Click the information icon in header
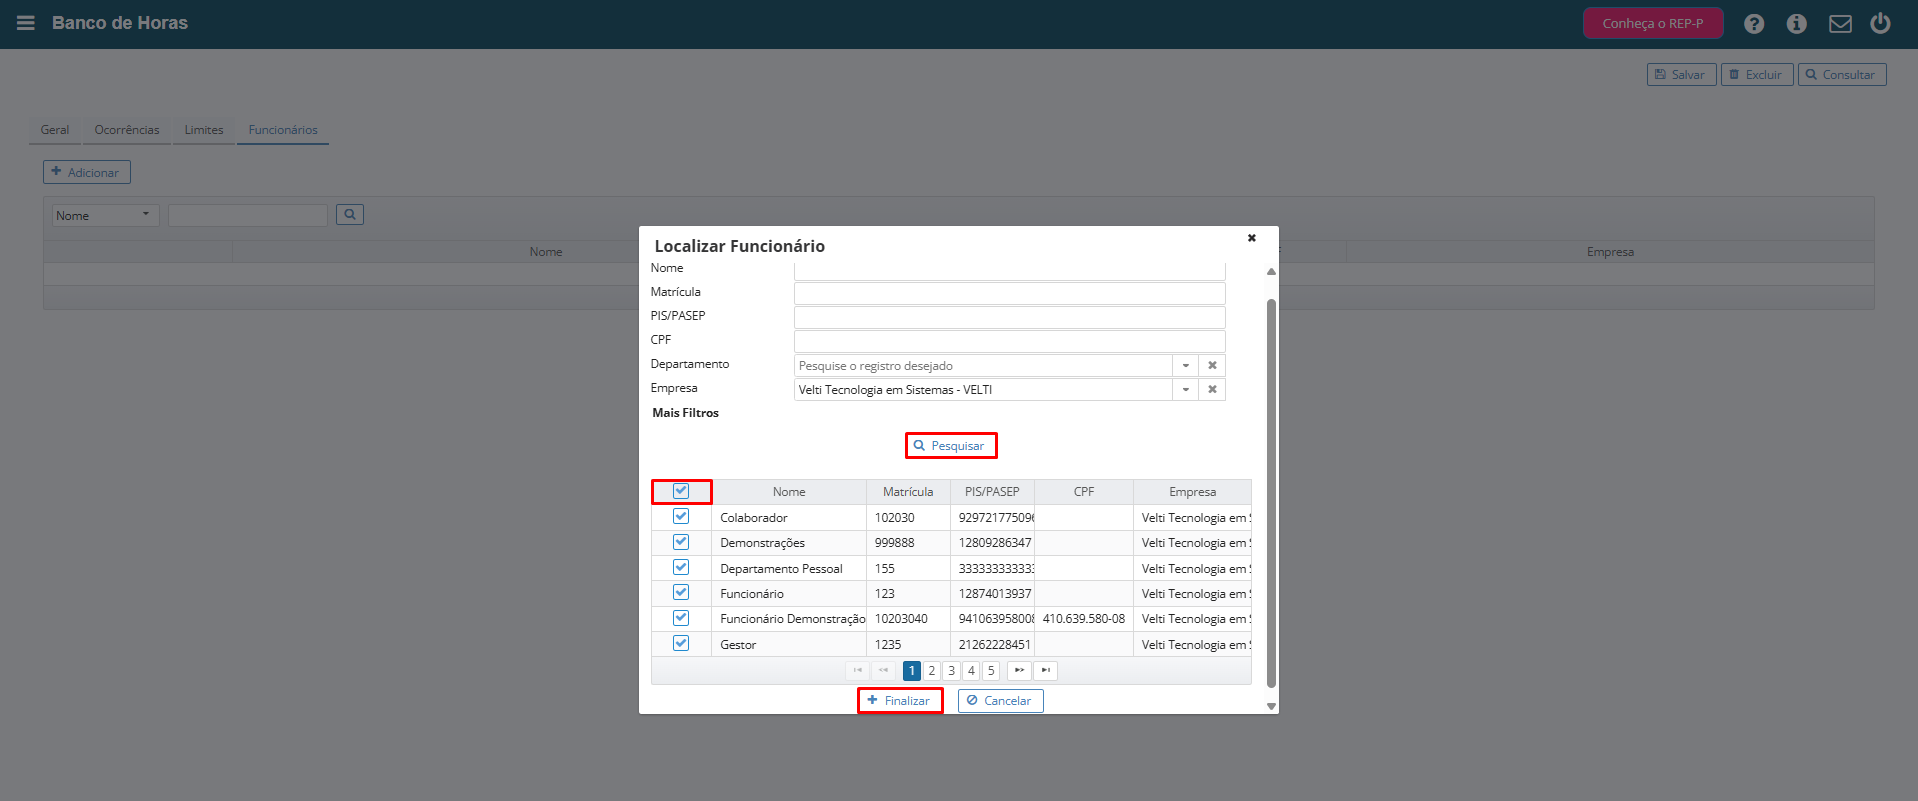The height and width of the screenshot is (801, 1918). [1797, 24]
